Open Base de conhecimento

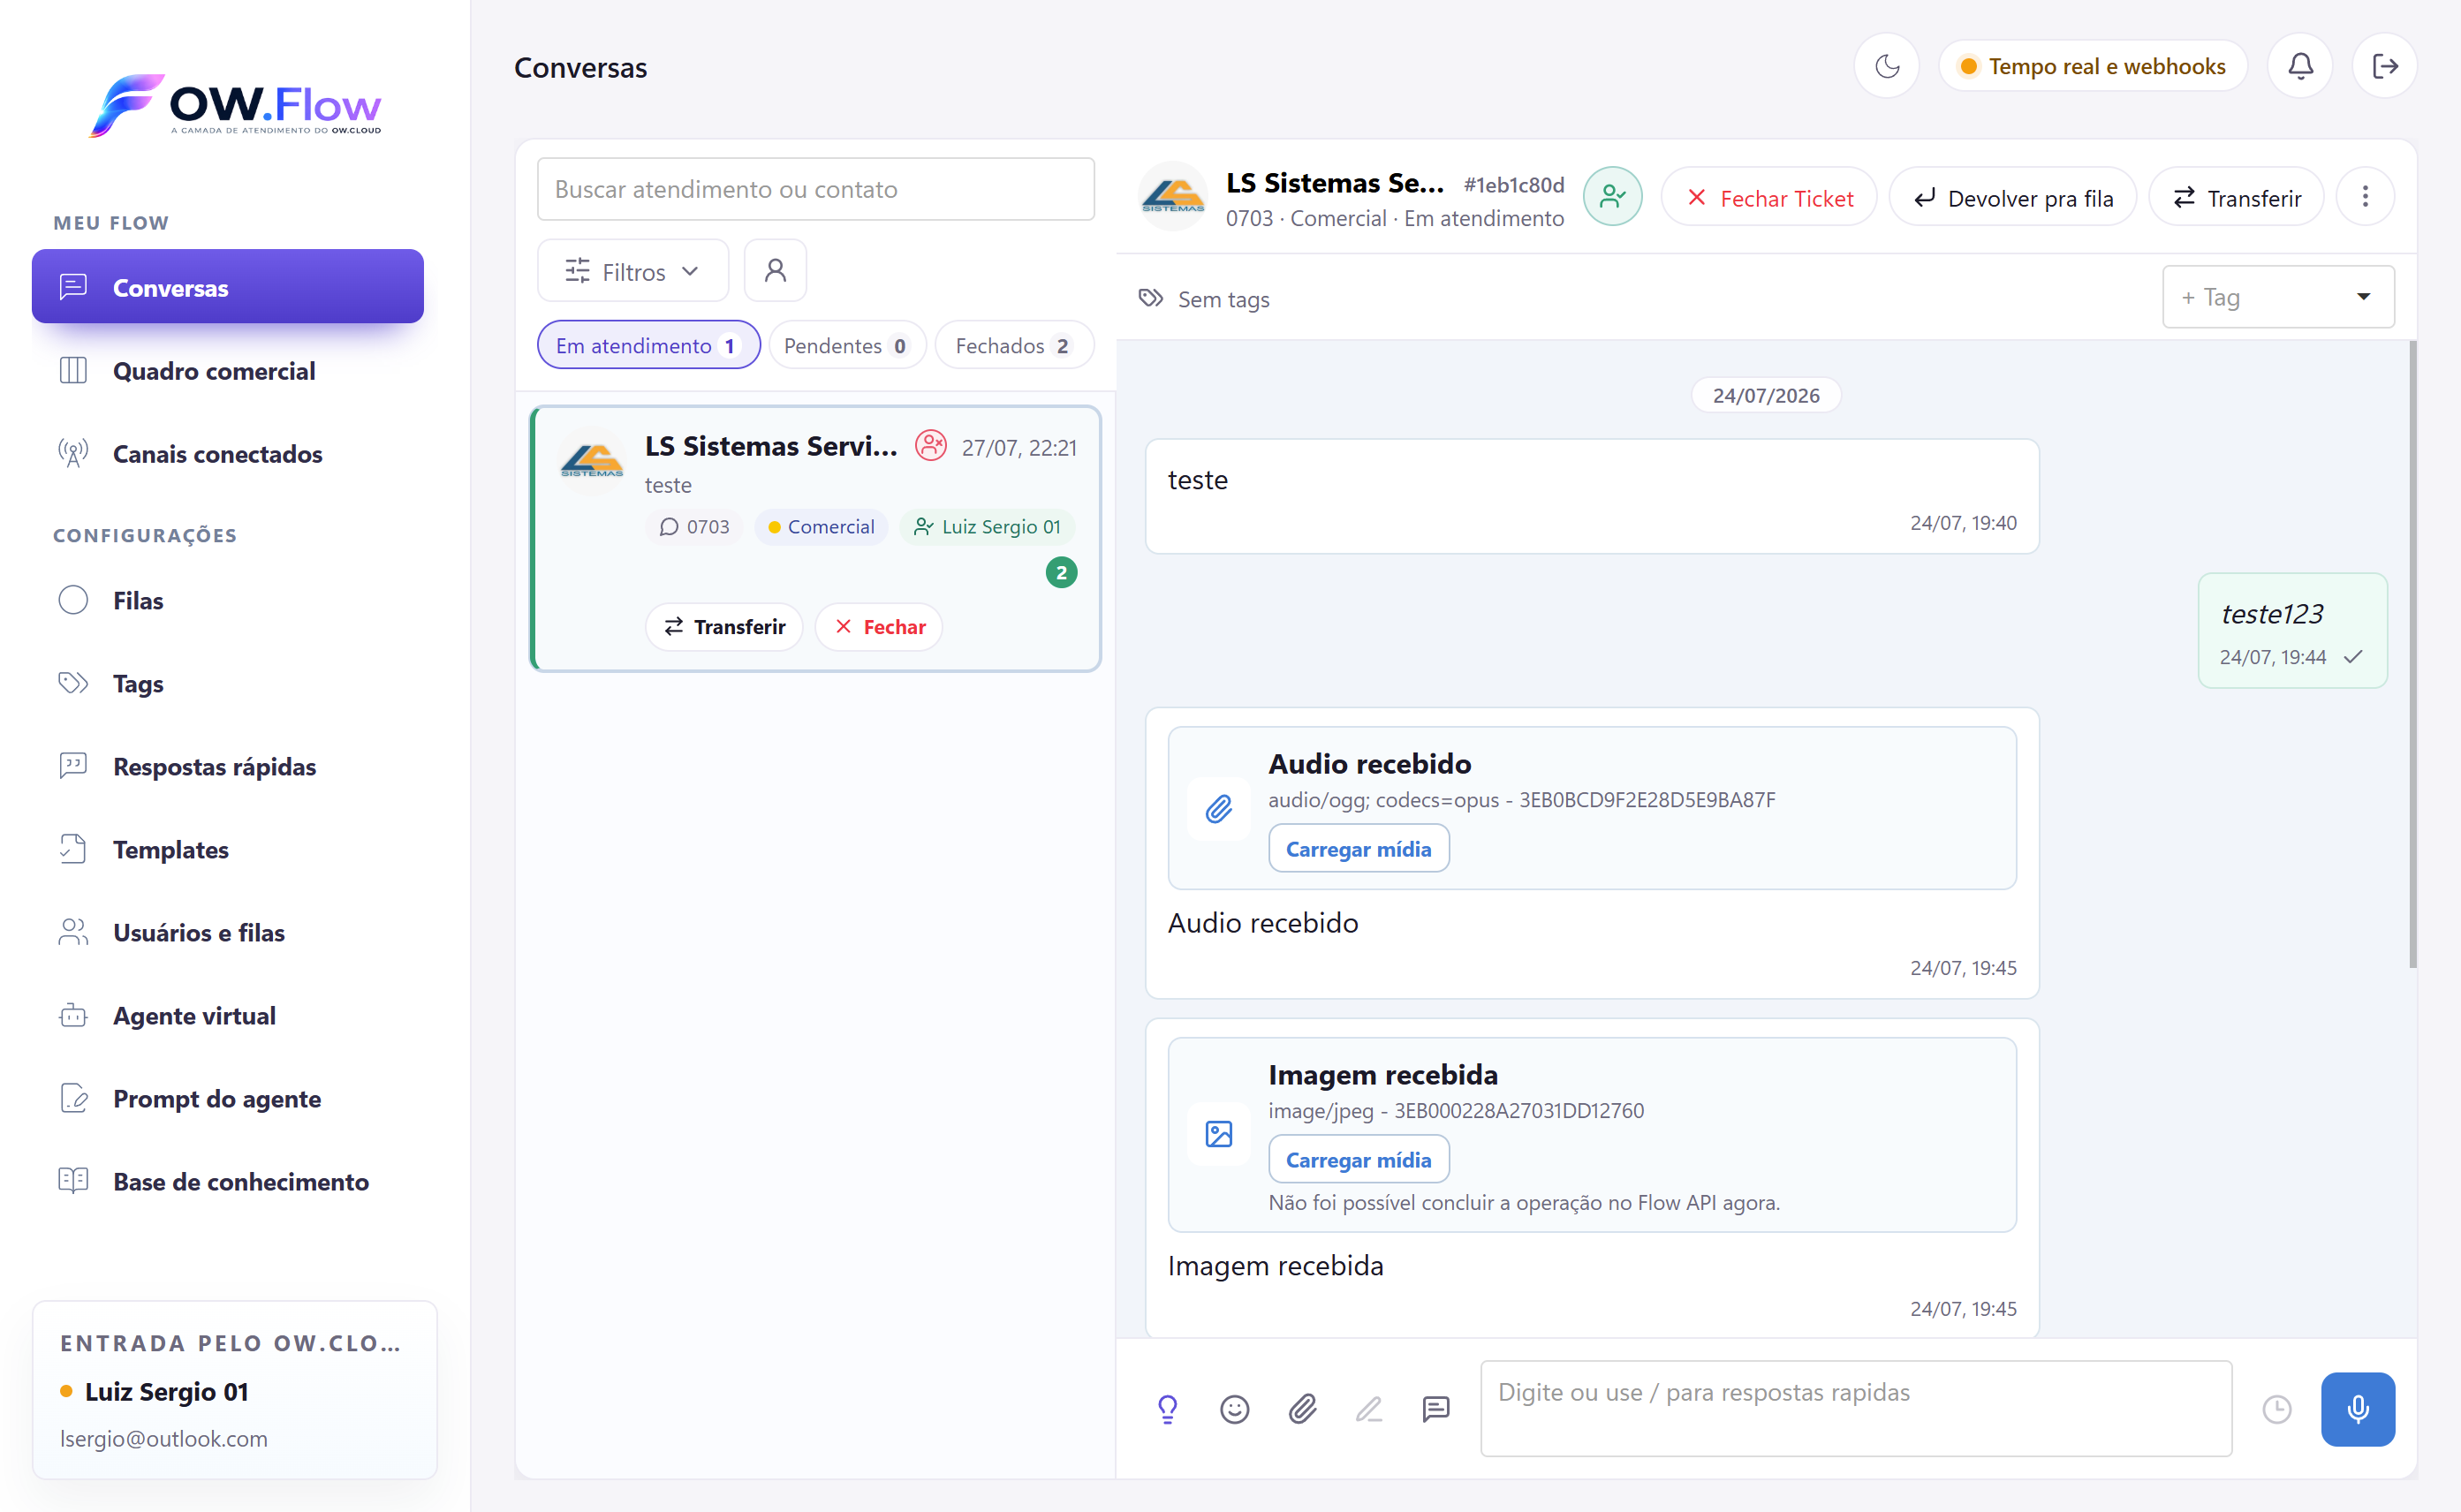(228, 1181)
